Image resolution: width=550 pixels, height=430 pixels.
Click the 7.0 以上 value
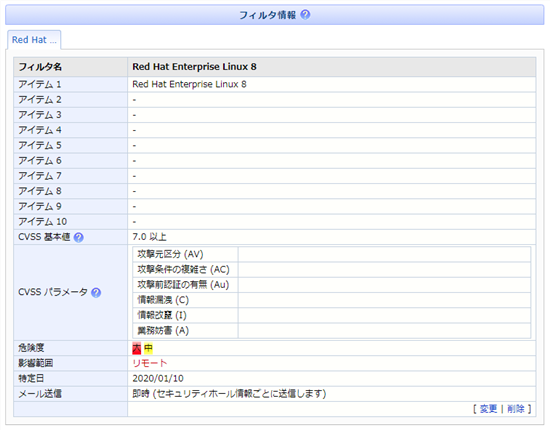pos(149,237)
